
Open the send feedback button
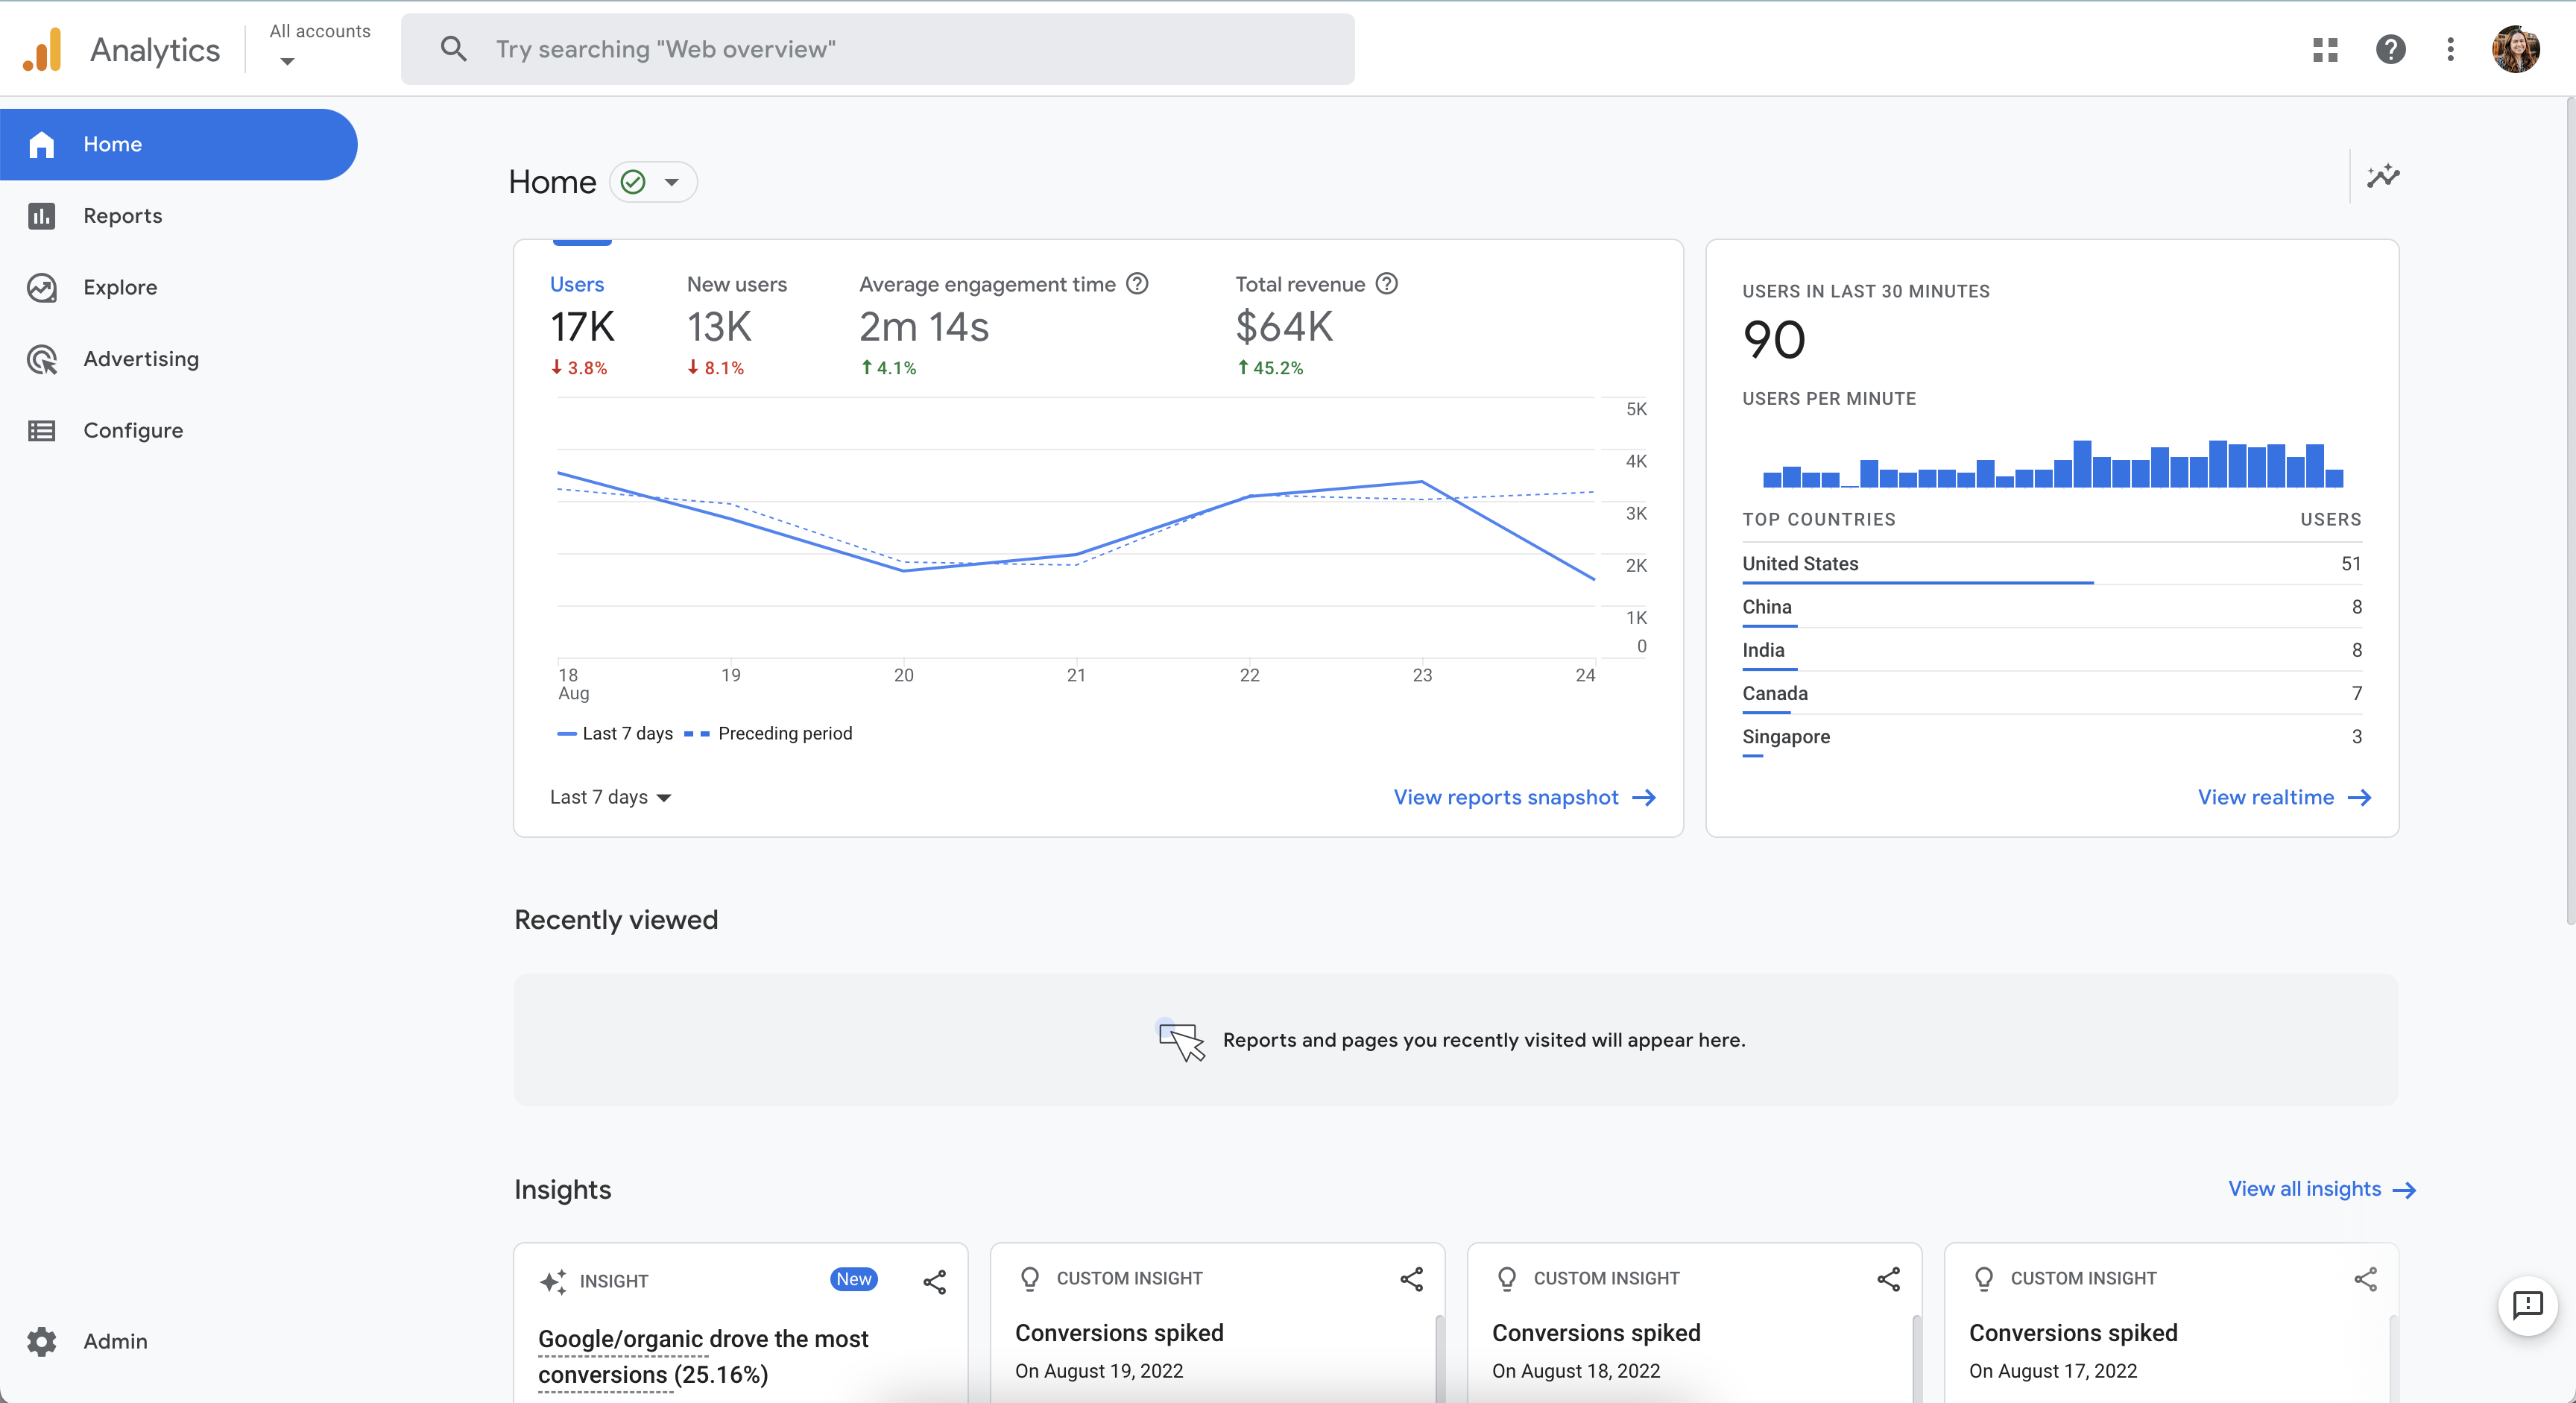pos(2527,1305)
